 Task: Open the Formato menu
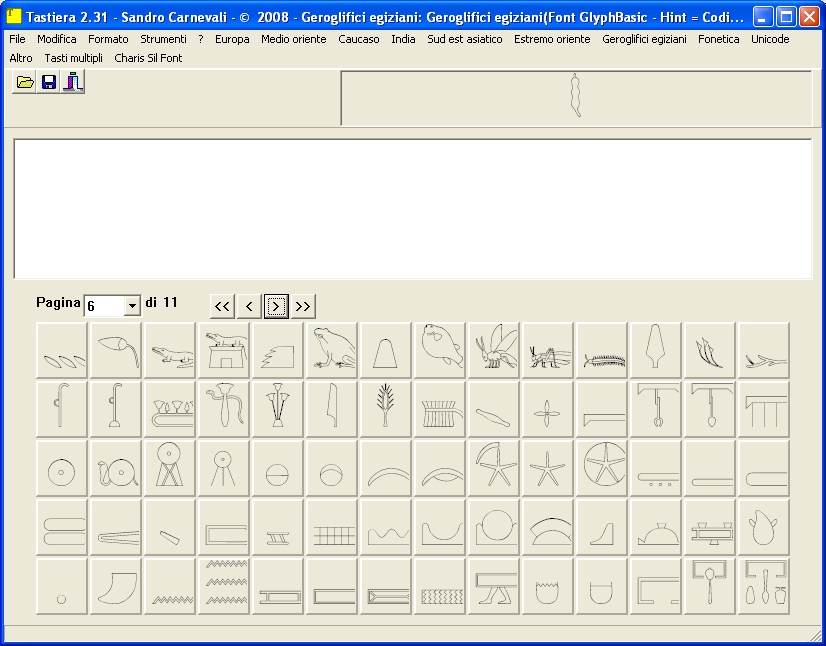tap(108, 39)
